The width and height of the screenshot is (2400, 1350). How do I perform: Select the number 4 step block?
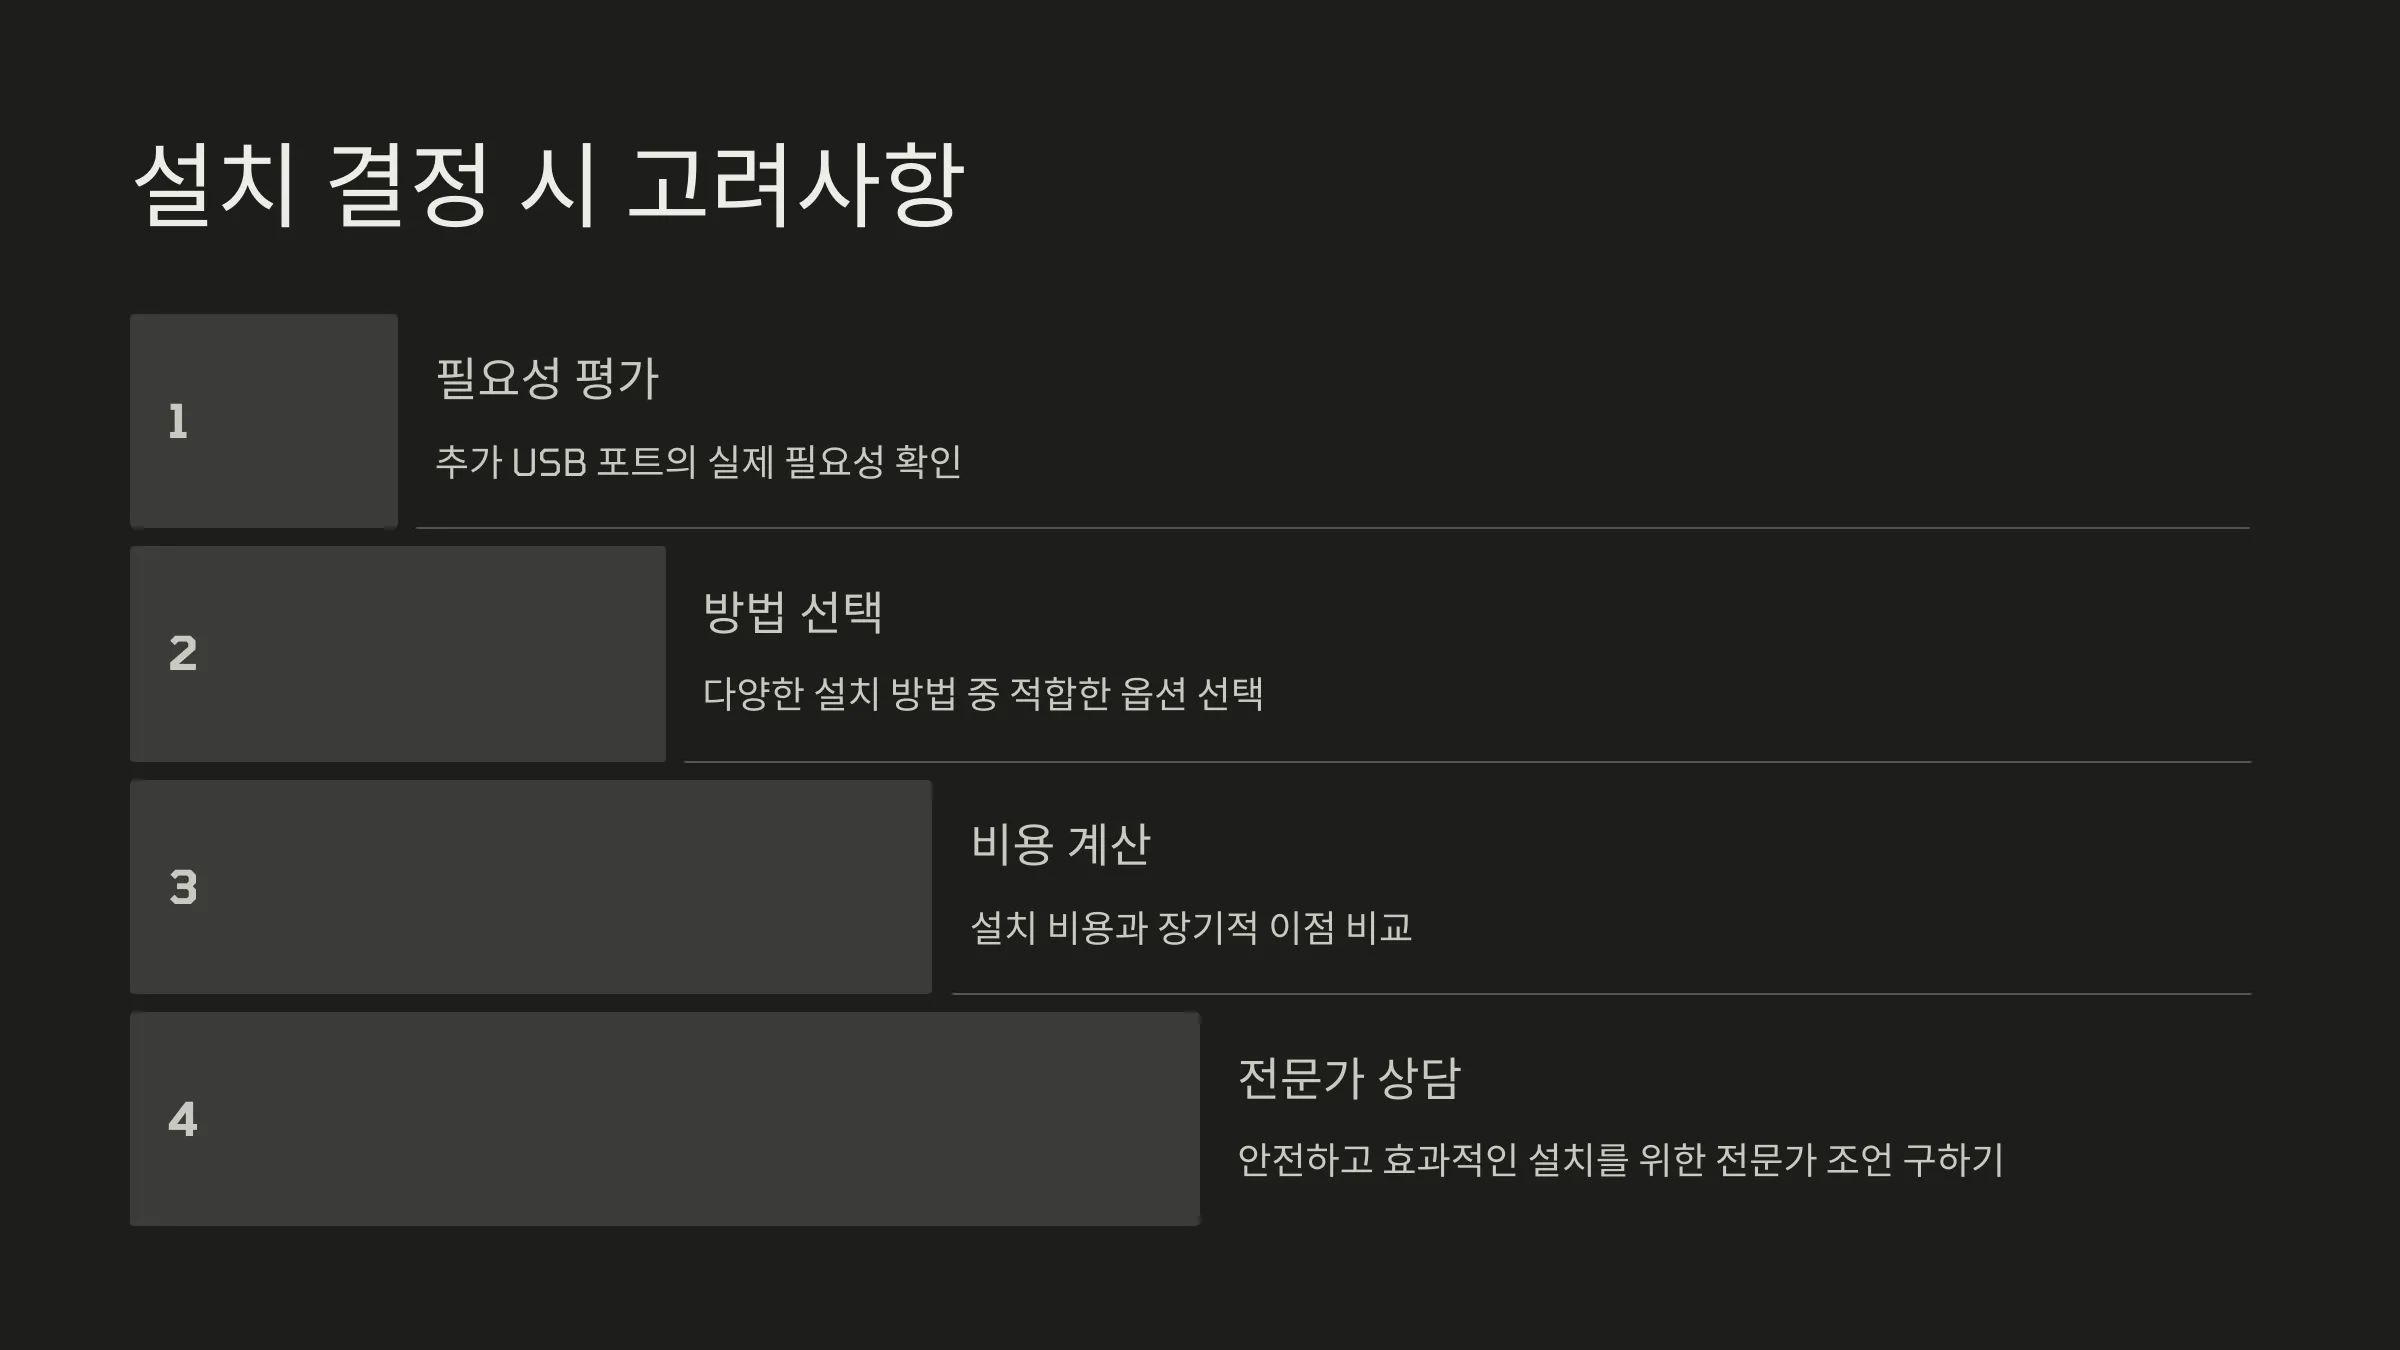(665, 1119)
